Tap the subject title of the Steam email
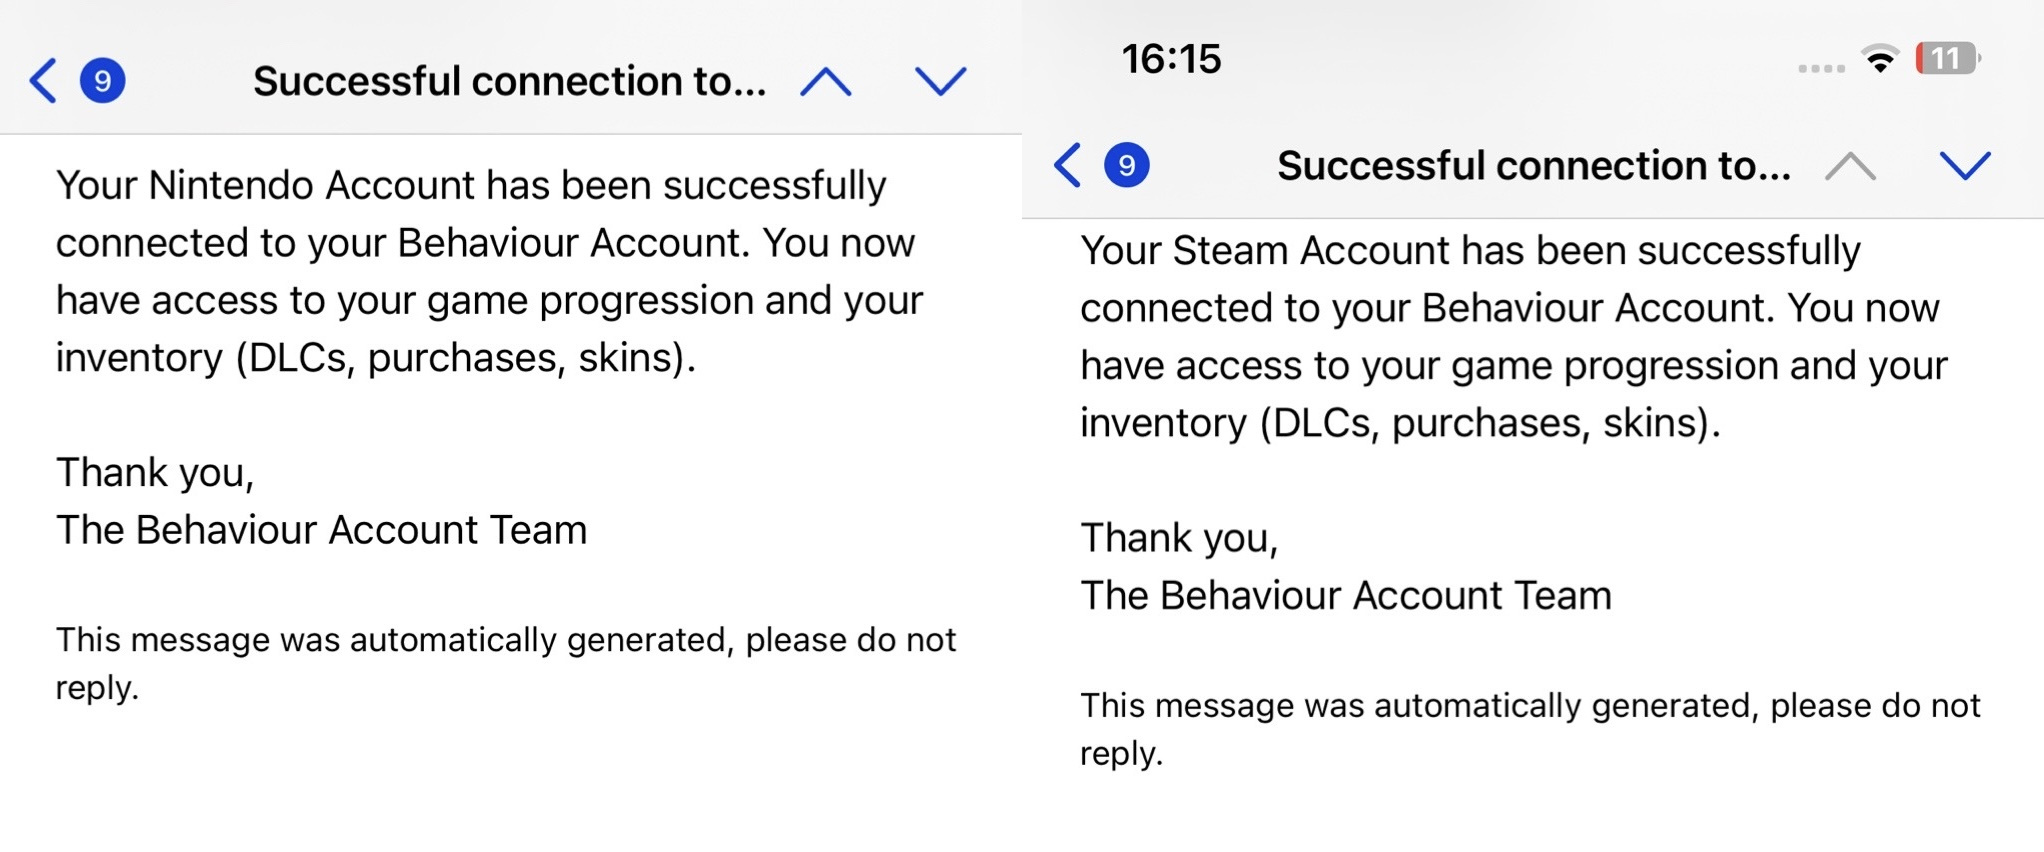Viewport: 2044px width, 852px height. point(1534,165)
